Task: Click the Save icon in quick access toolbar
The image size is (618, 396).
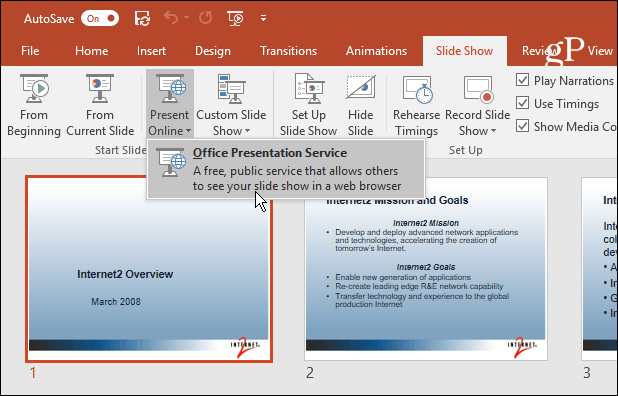Action: (x=142, y=18)
